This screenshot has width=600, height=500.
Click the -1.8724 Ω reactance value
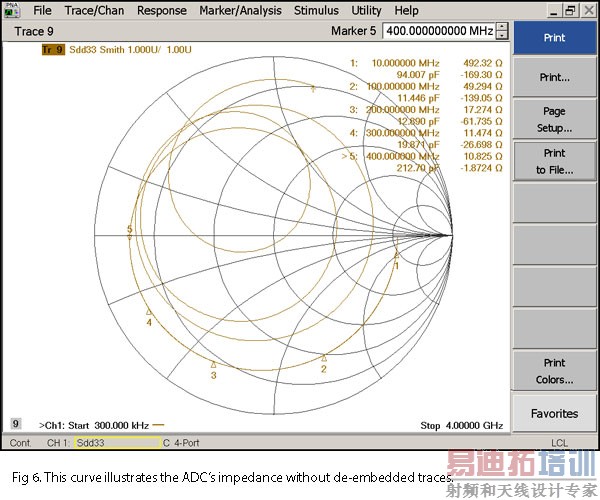coord(481,168)
